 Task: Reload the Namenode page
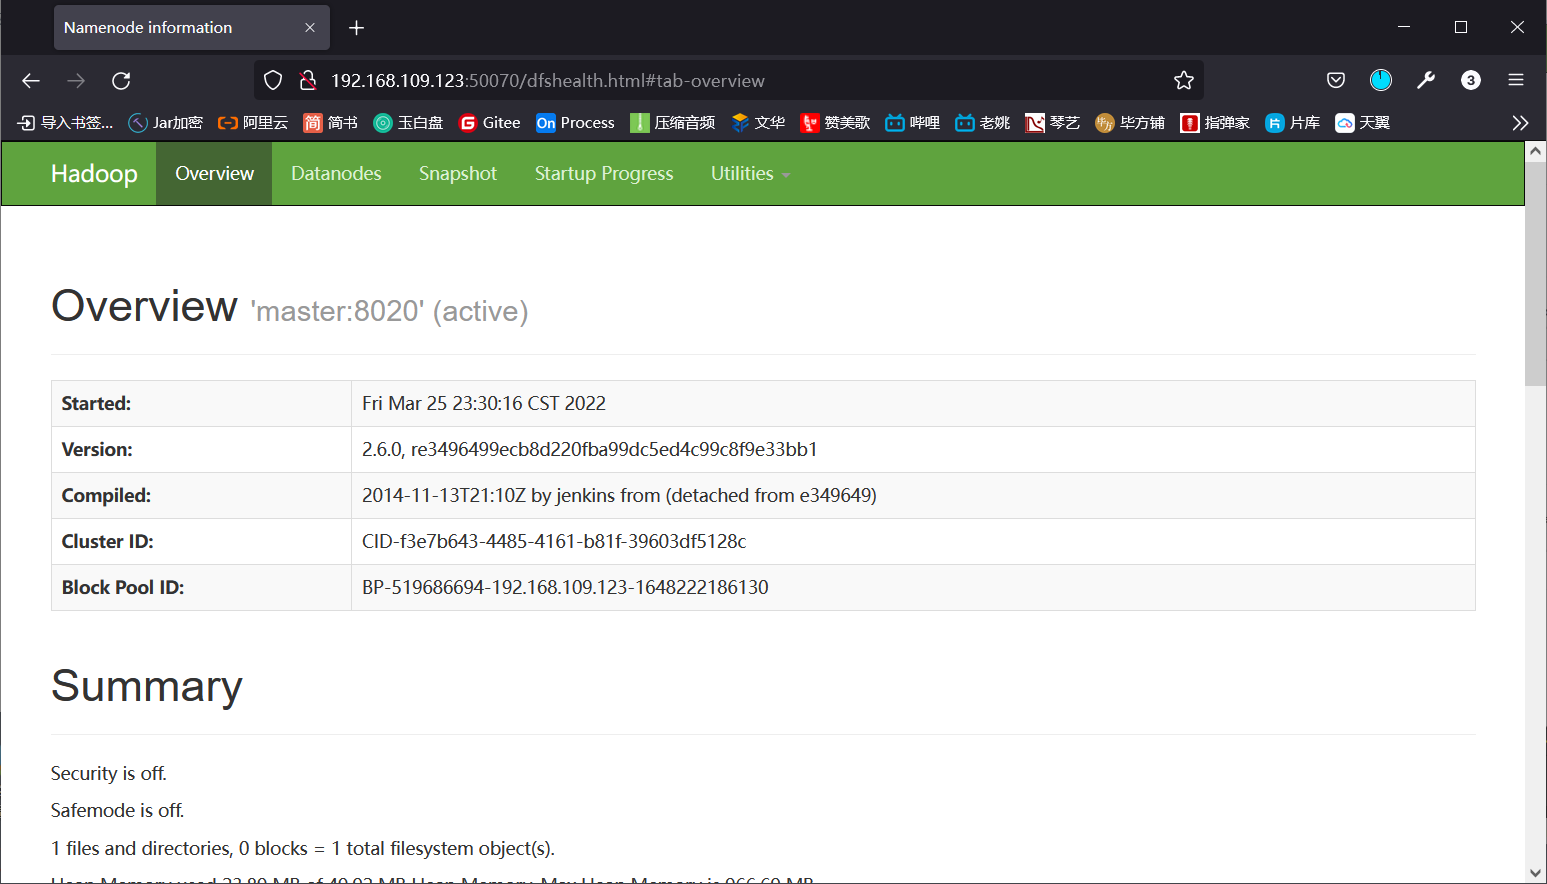click(x=121, y=81)
